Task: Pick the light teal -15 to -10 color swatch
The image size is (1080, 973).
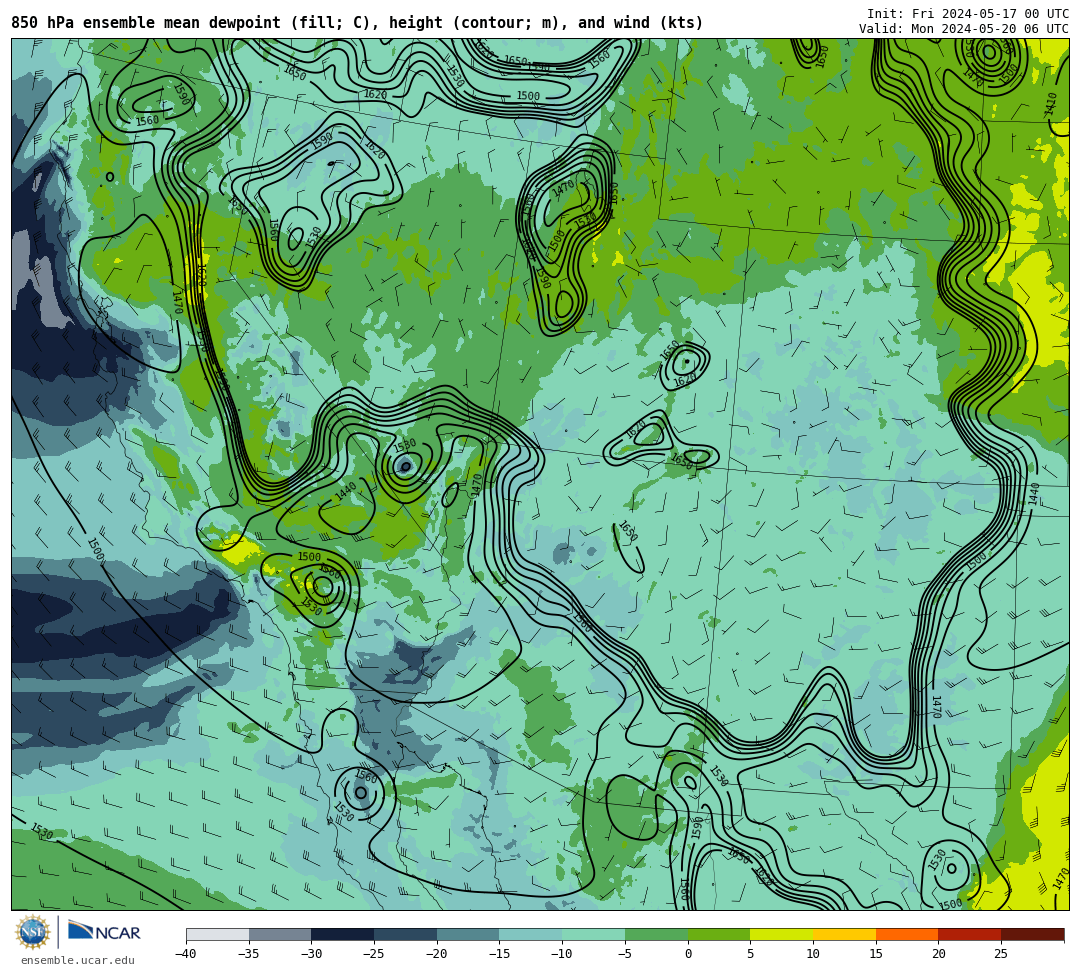Action: (x=530, y=934)
